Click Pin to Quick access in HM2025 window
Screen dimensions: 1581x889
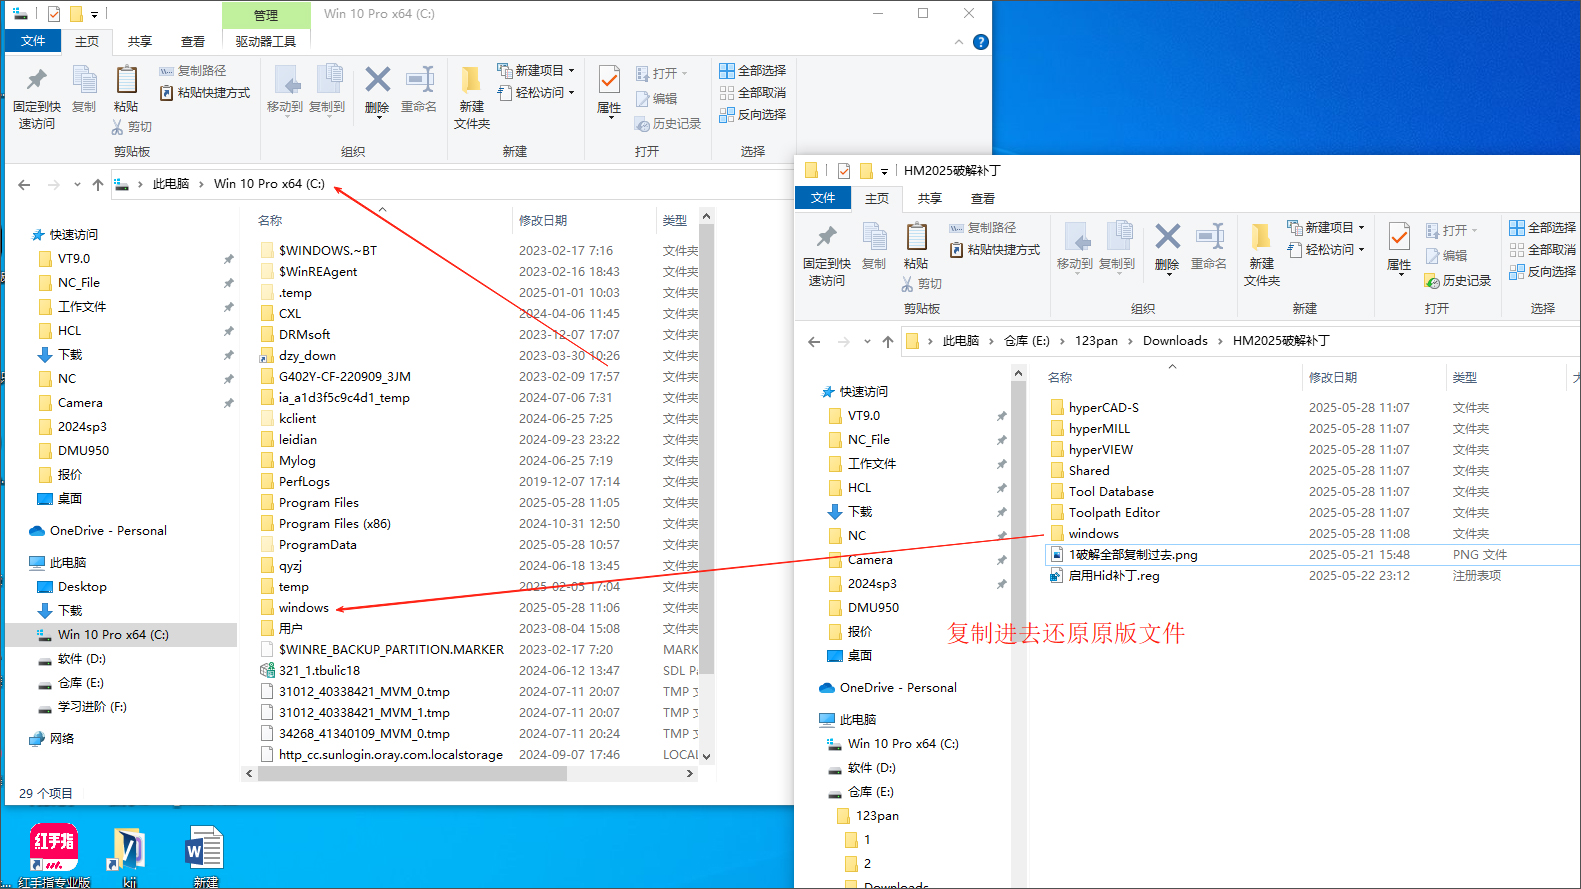pos(827,254)
